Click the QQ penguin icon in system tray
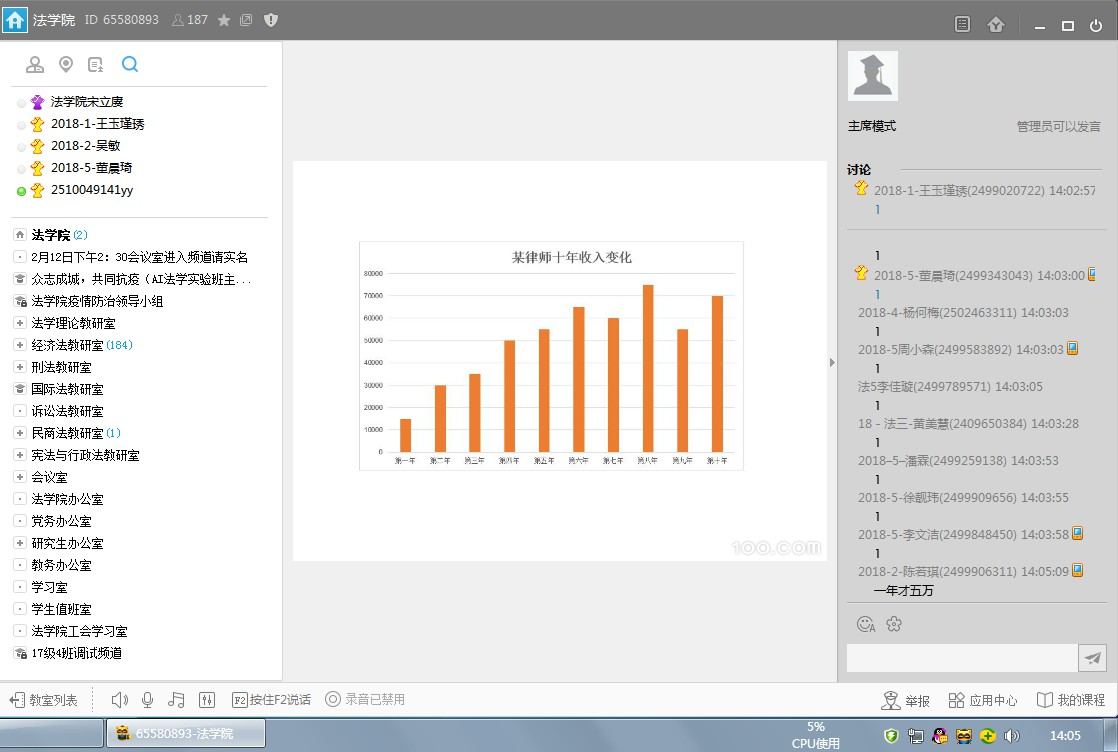This screenshot has width=1118, height=752. coord(939,735)
